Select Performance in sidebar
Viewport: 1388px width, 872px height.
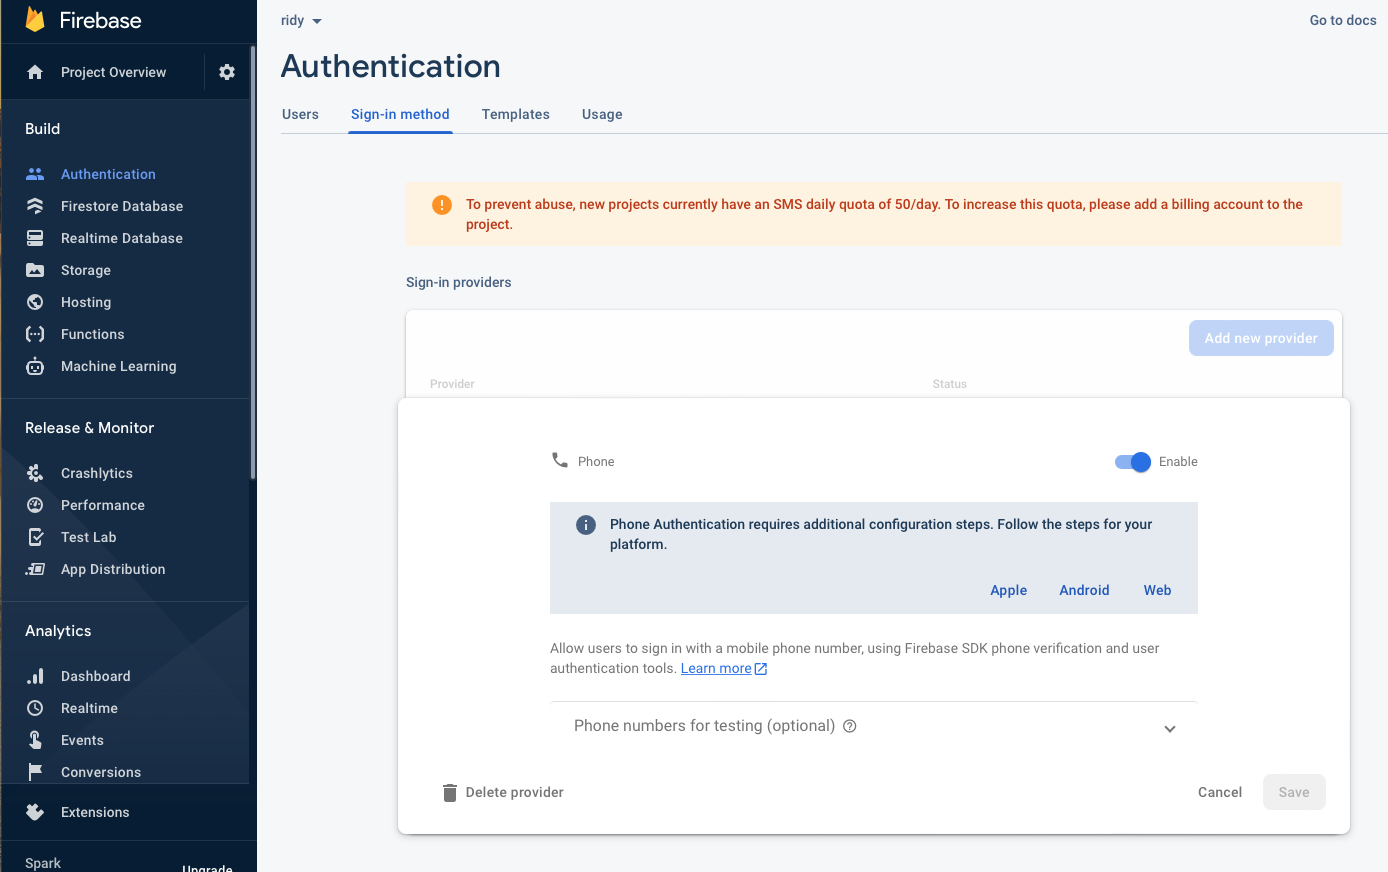(x=103, y=505)
